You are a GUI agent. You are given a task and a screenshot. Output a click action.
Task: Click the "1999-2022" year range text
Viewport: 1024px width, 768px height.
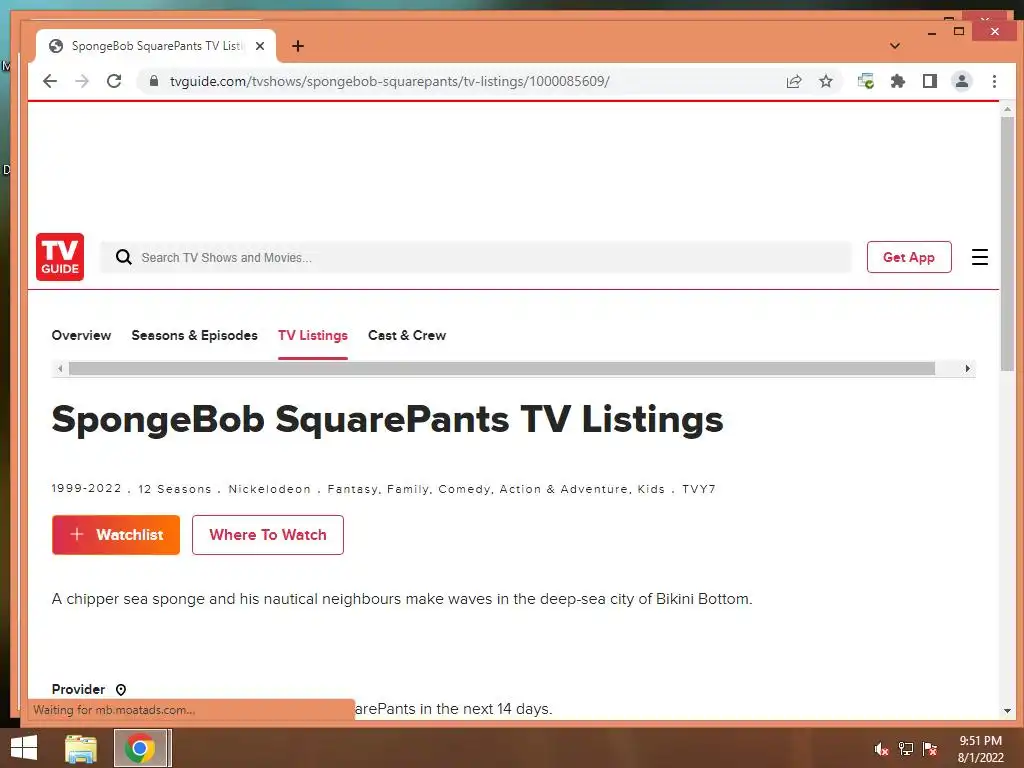[87, 488]
